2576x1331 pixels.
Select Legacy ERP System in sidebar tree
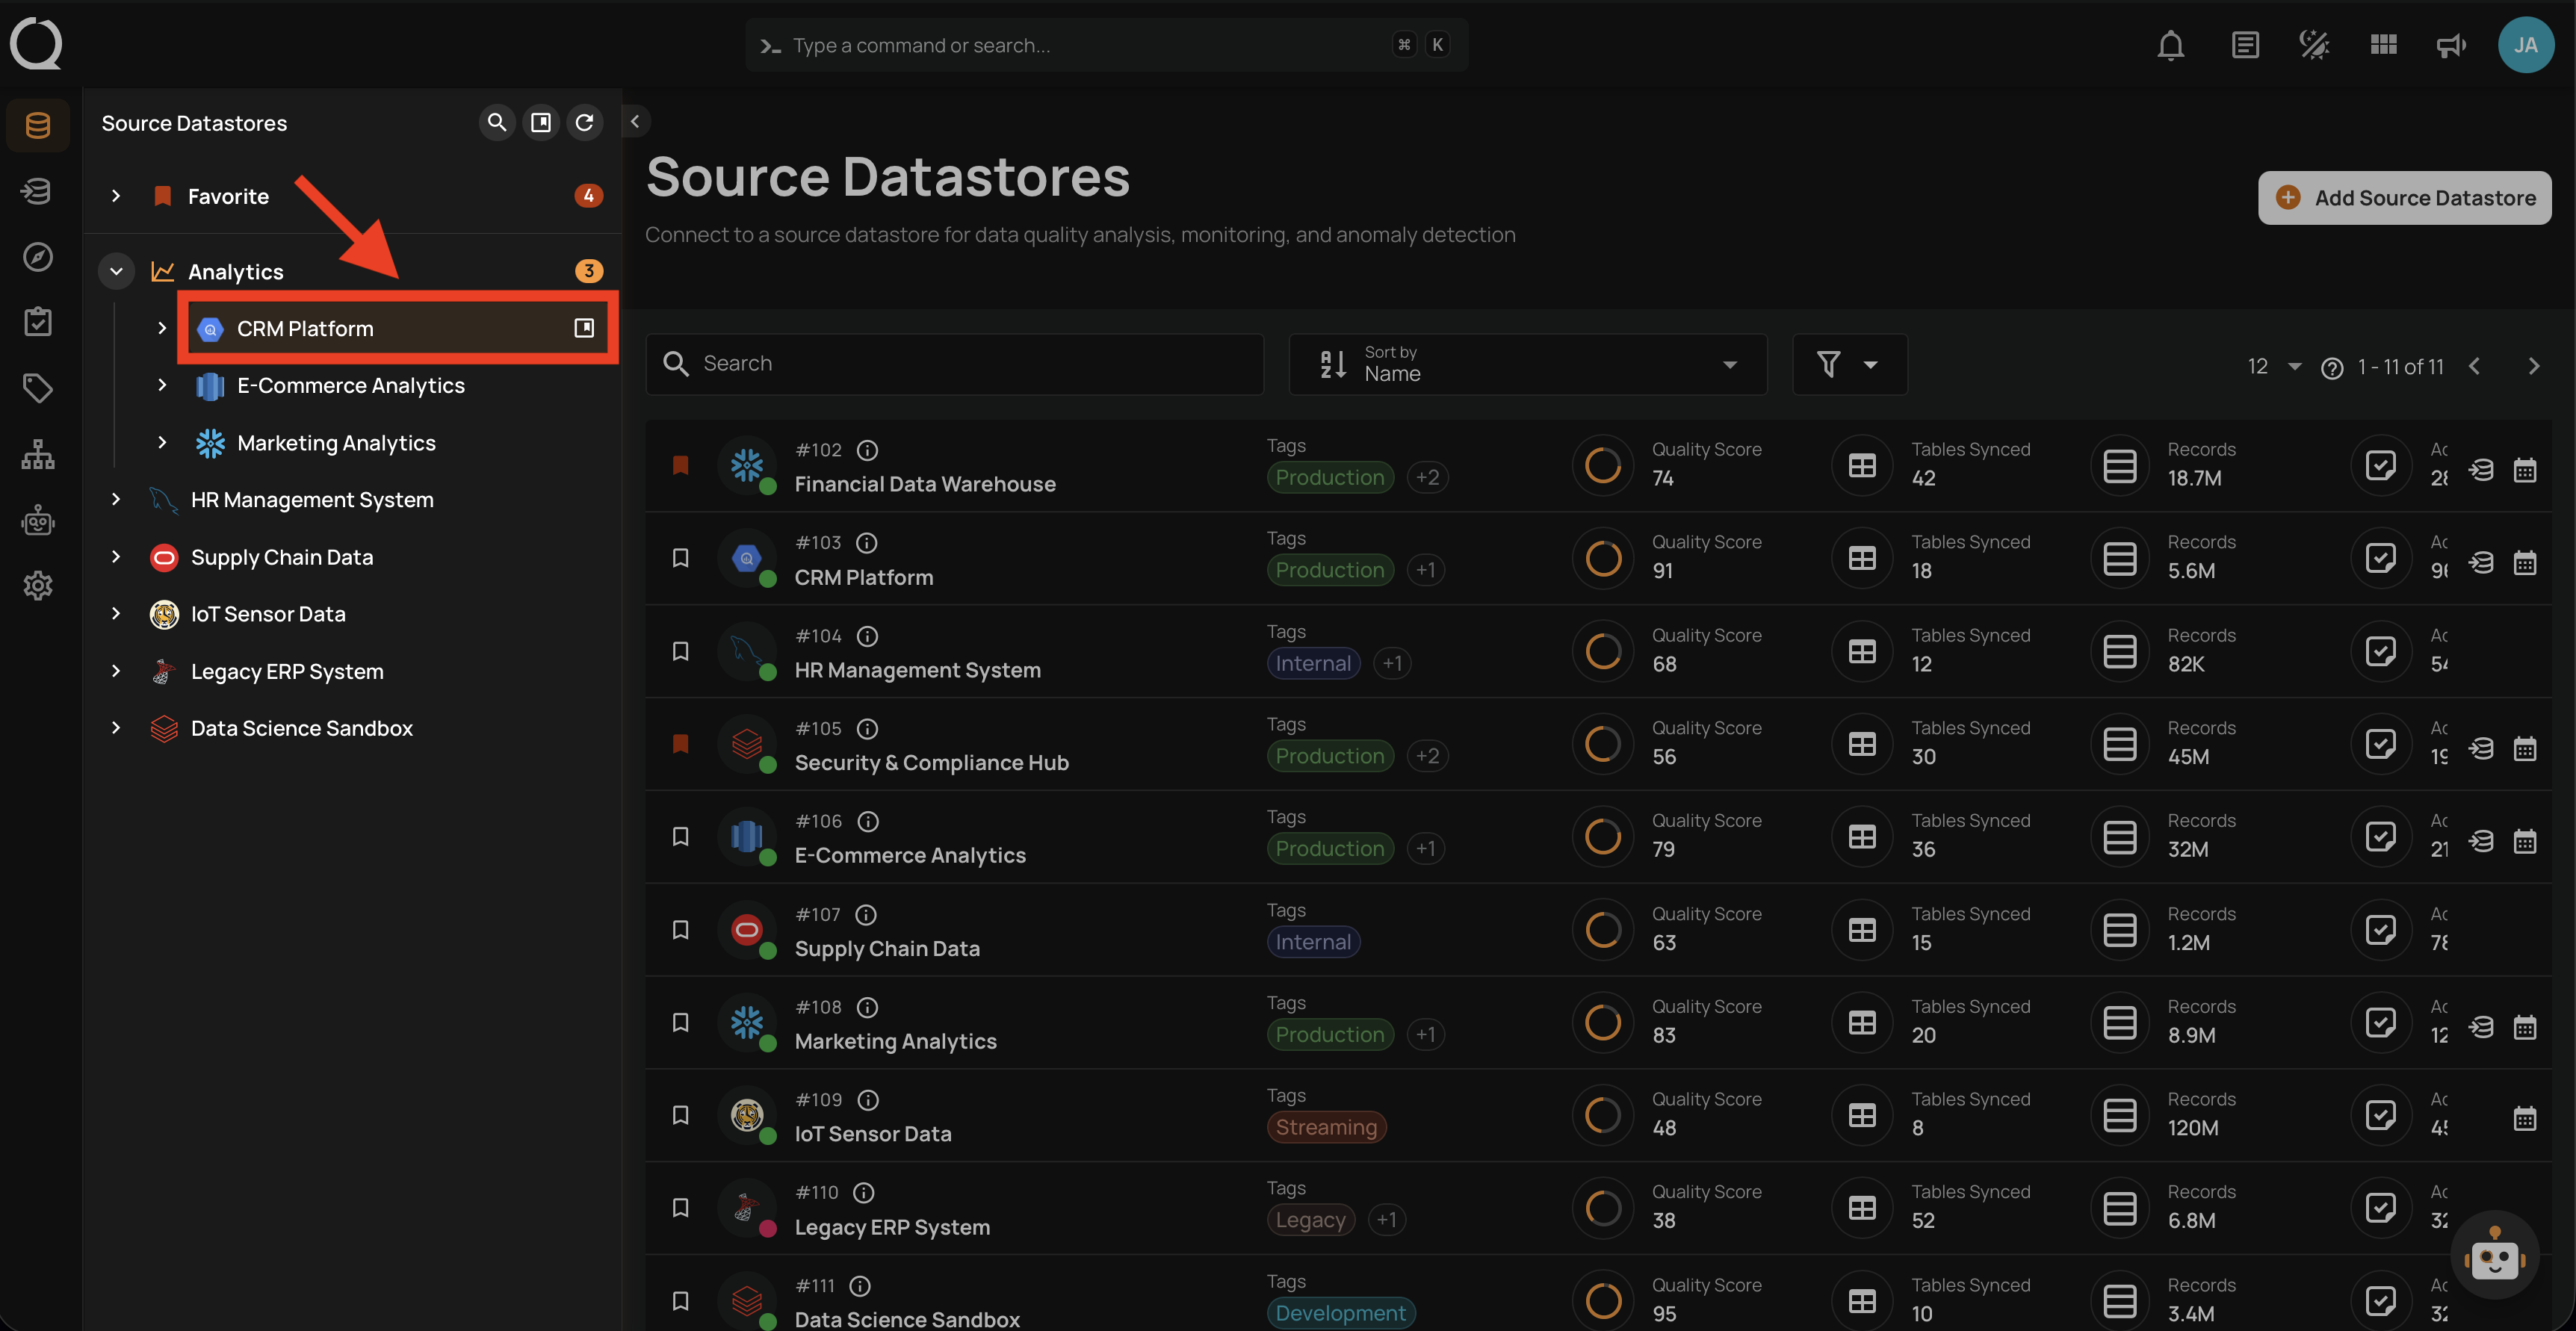tap(287, 671)
